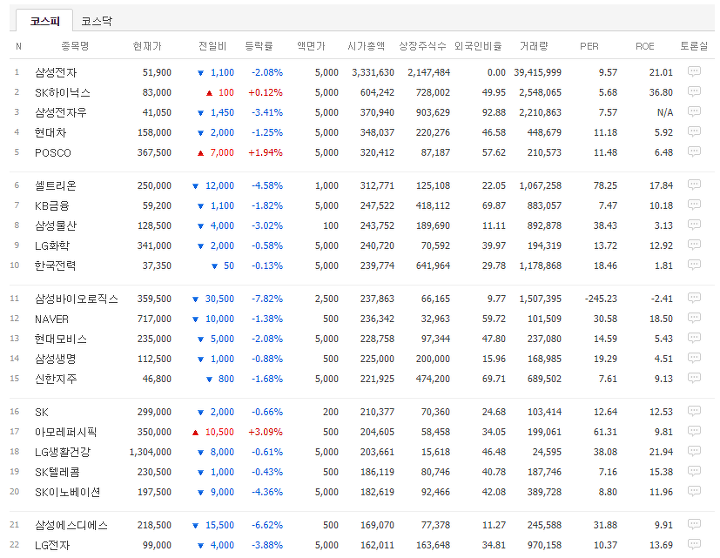Open the KB금융 stock link
Image resolution: width=720 pixels, height=558 pixels.
[x=52, y=206]
